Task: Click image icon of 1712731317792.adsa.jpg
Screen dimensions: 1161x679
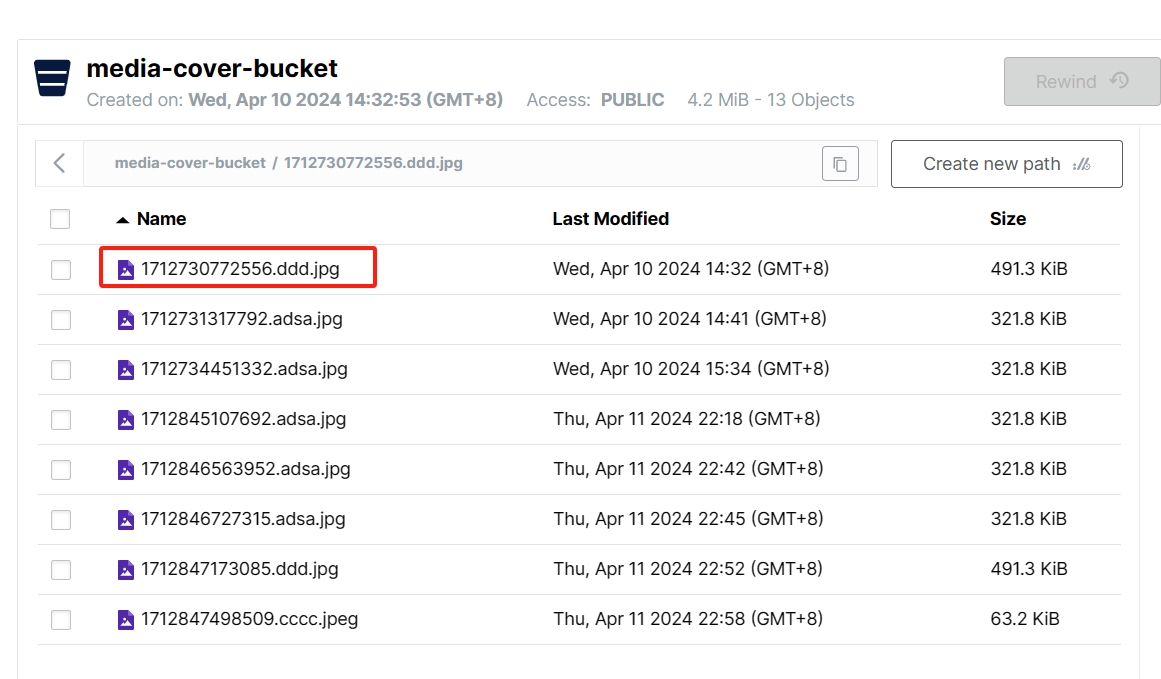Action: (126, 320)
